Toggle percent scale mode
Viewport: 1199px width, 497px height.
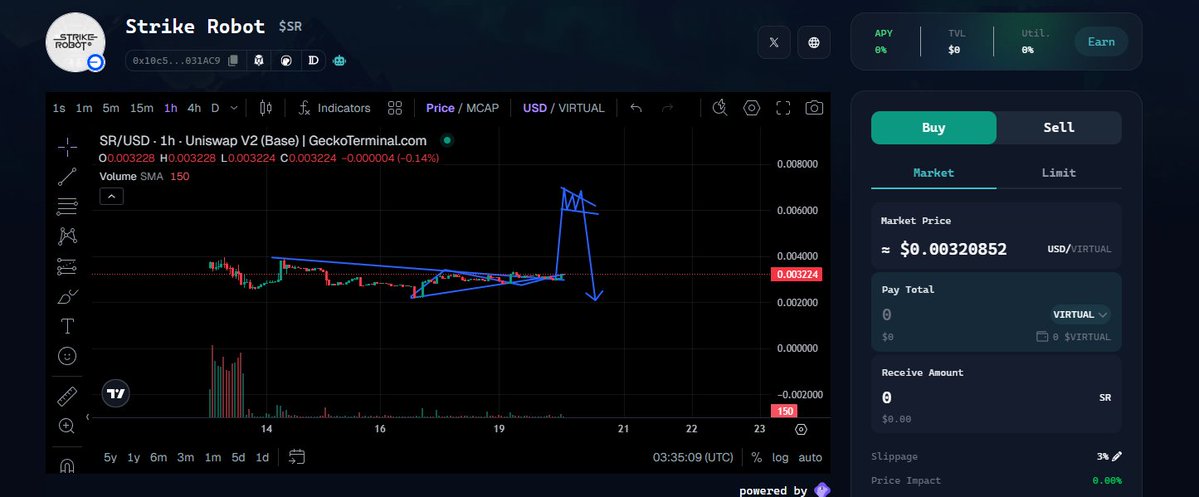756,457
